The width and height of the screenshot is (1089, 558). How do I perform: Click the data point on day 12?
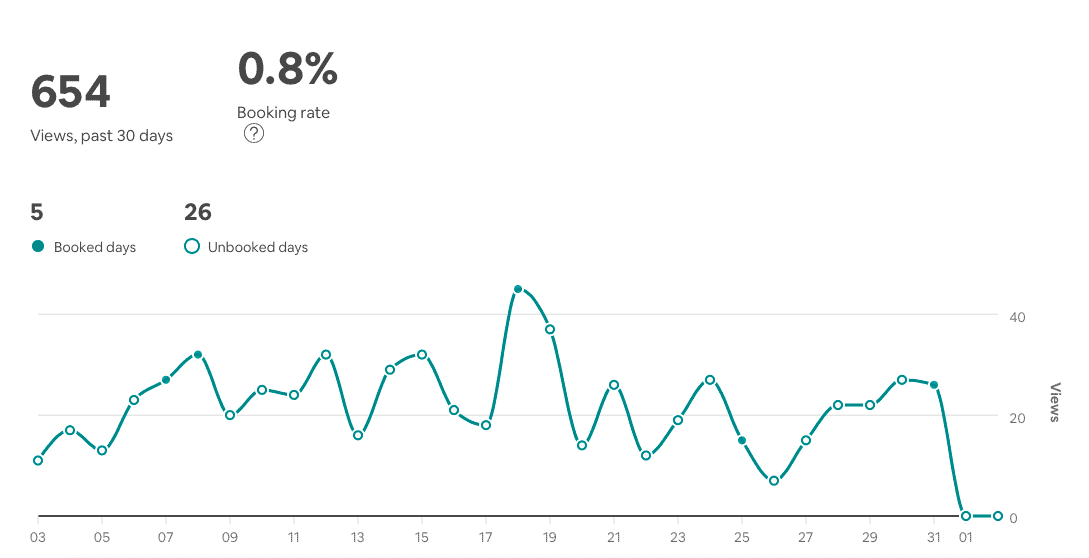326,355
